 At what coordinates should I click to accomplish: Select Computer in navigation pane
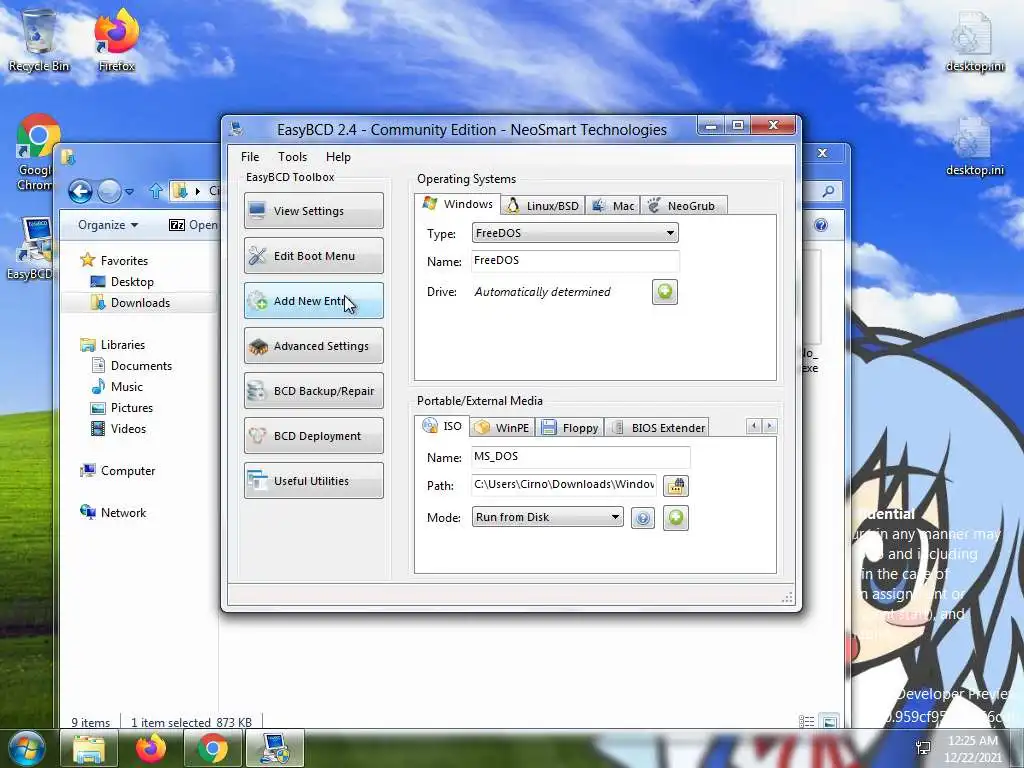[x=118, y=471]
